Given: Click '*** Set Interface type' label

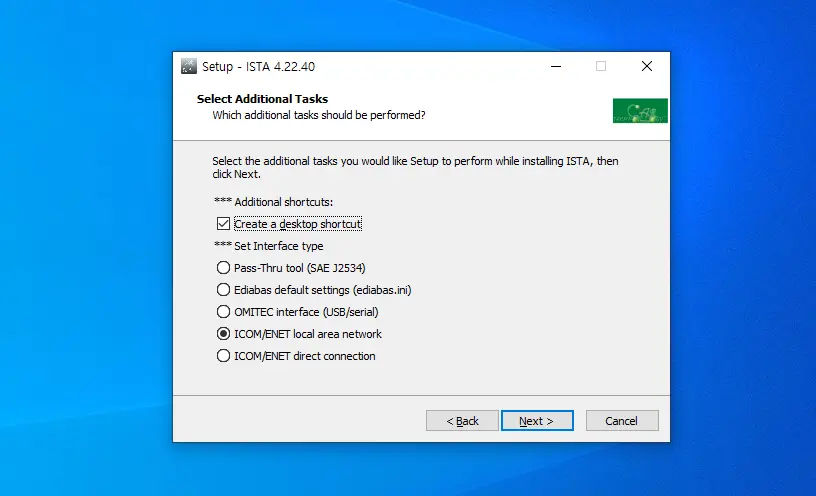Looking at the screenshot, I should coord(269,246).
